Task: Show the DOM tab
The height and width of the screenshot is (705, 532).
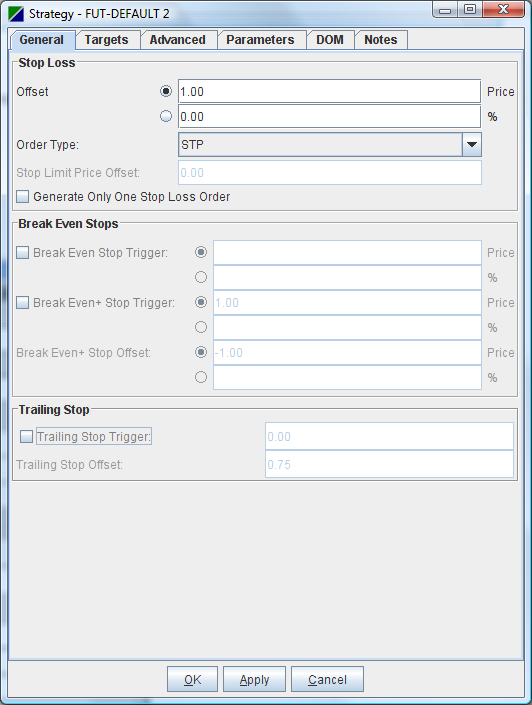Action: click(330, 40)
